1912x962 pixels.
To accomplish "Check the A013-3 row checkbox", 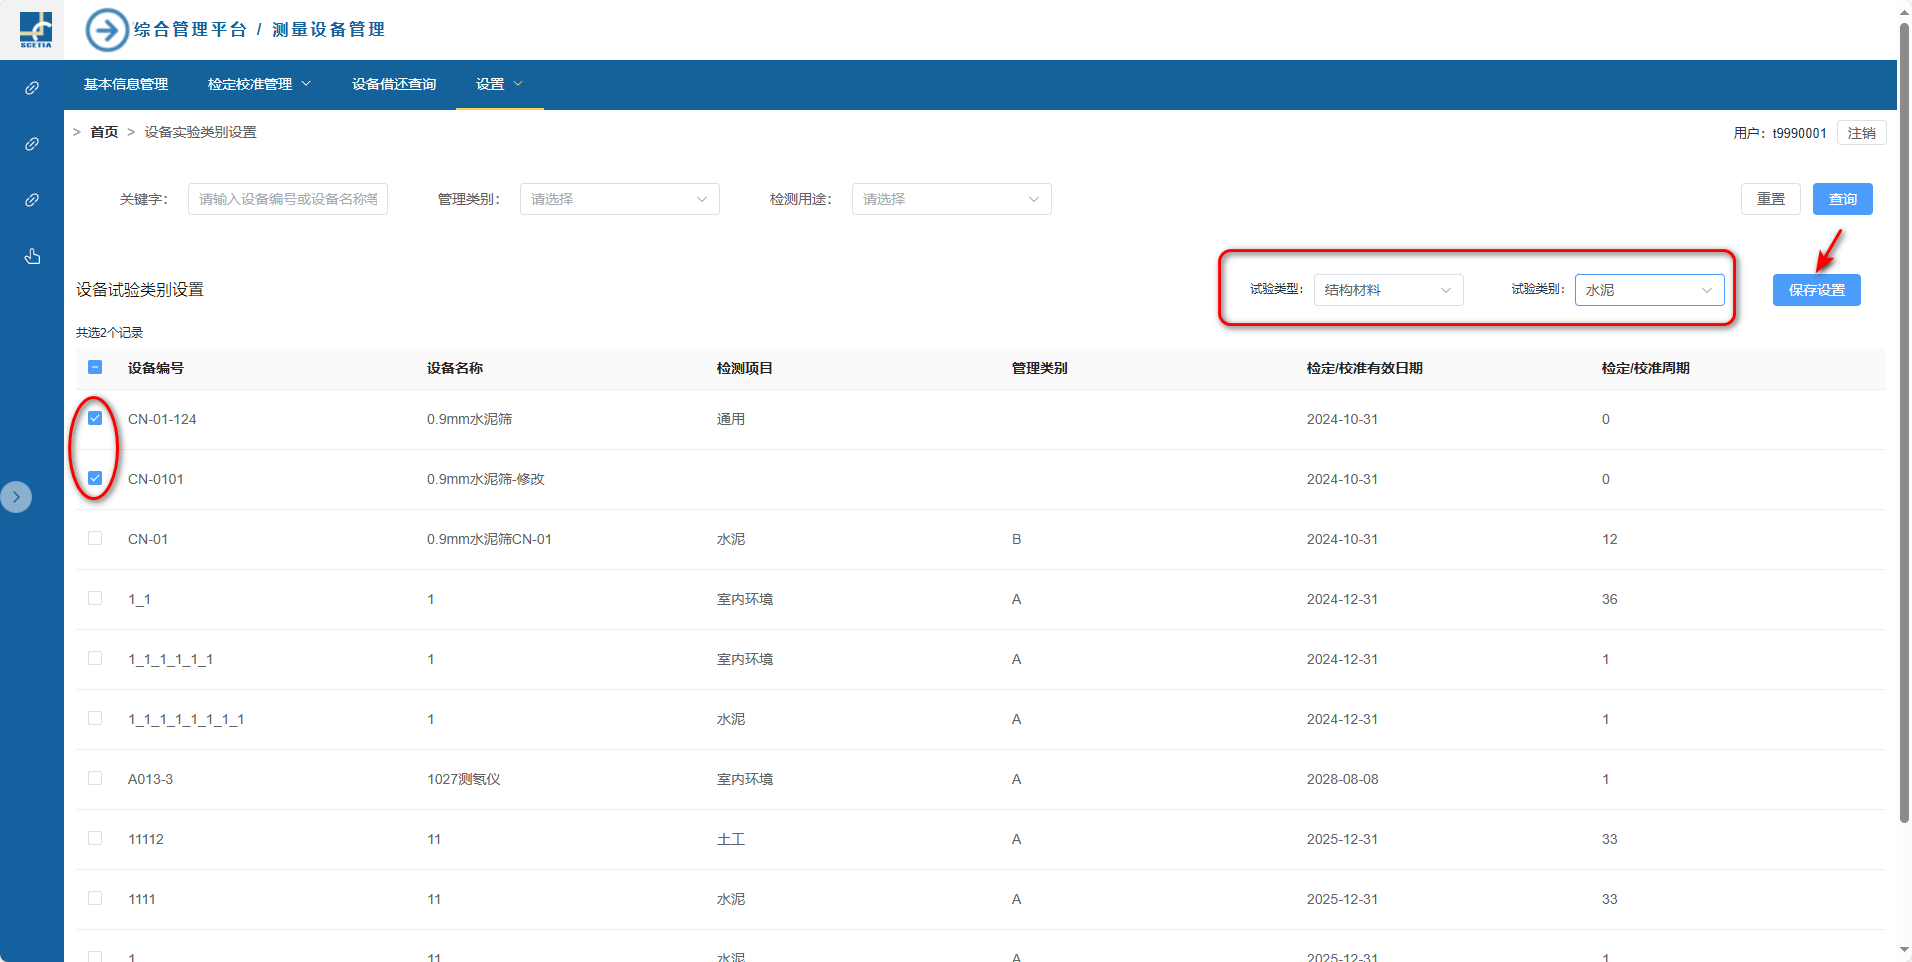I will (95, 778).
